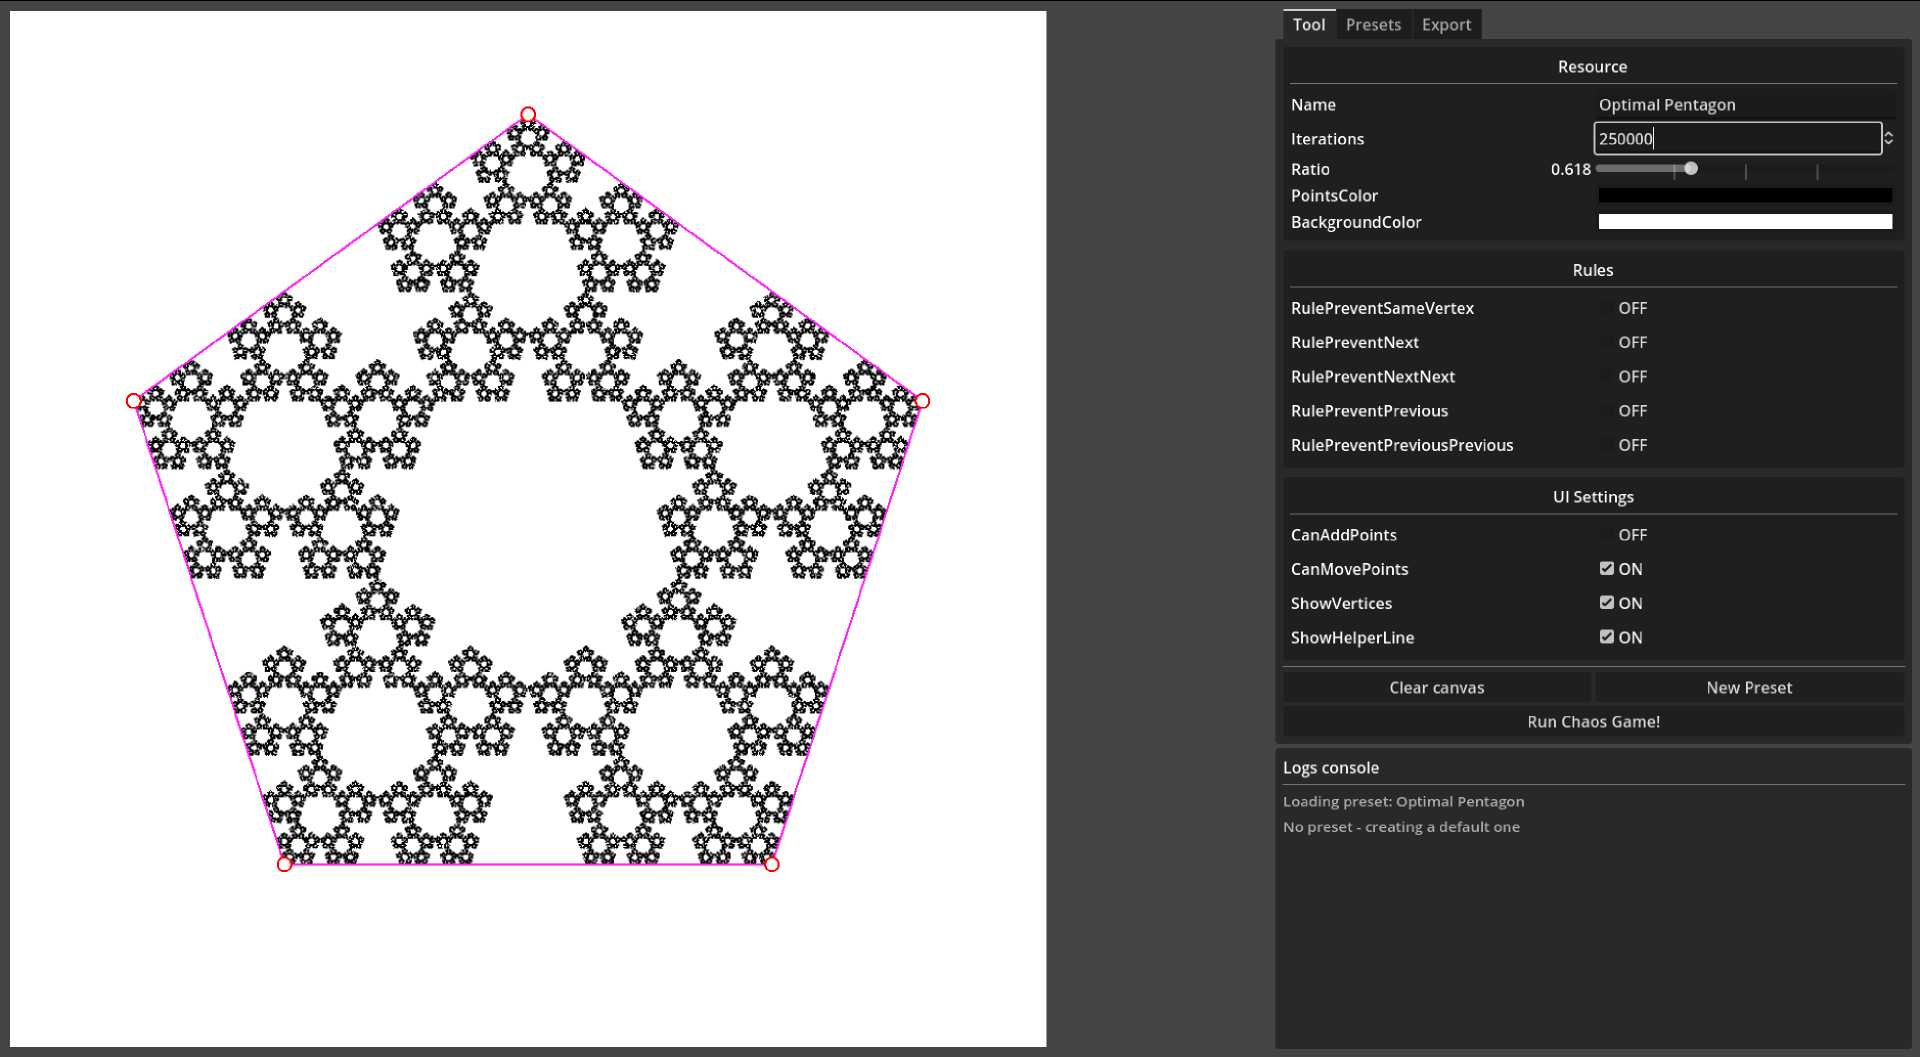Enable RulePreventSameVertex checkbox

[1606, 308]
